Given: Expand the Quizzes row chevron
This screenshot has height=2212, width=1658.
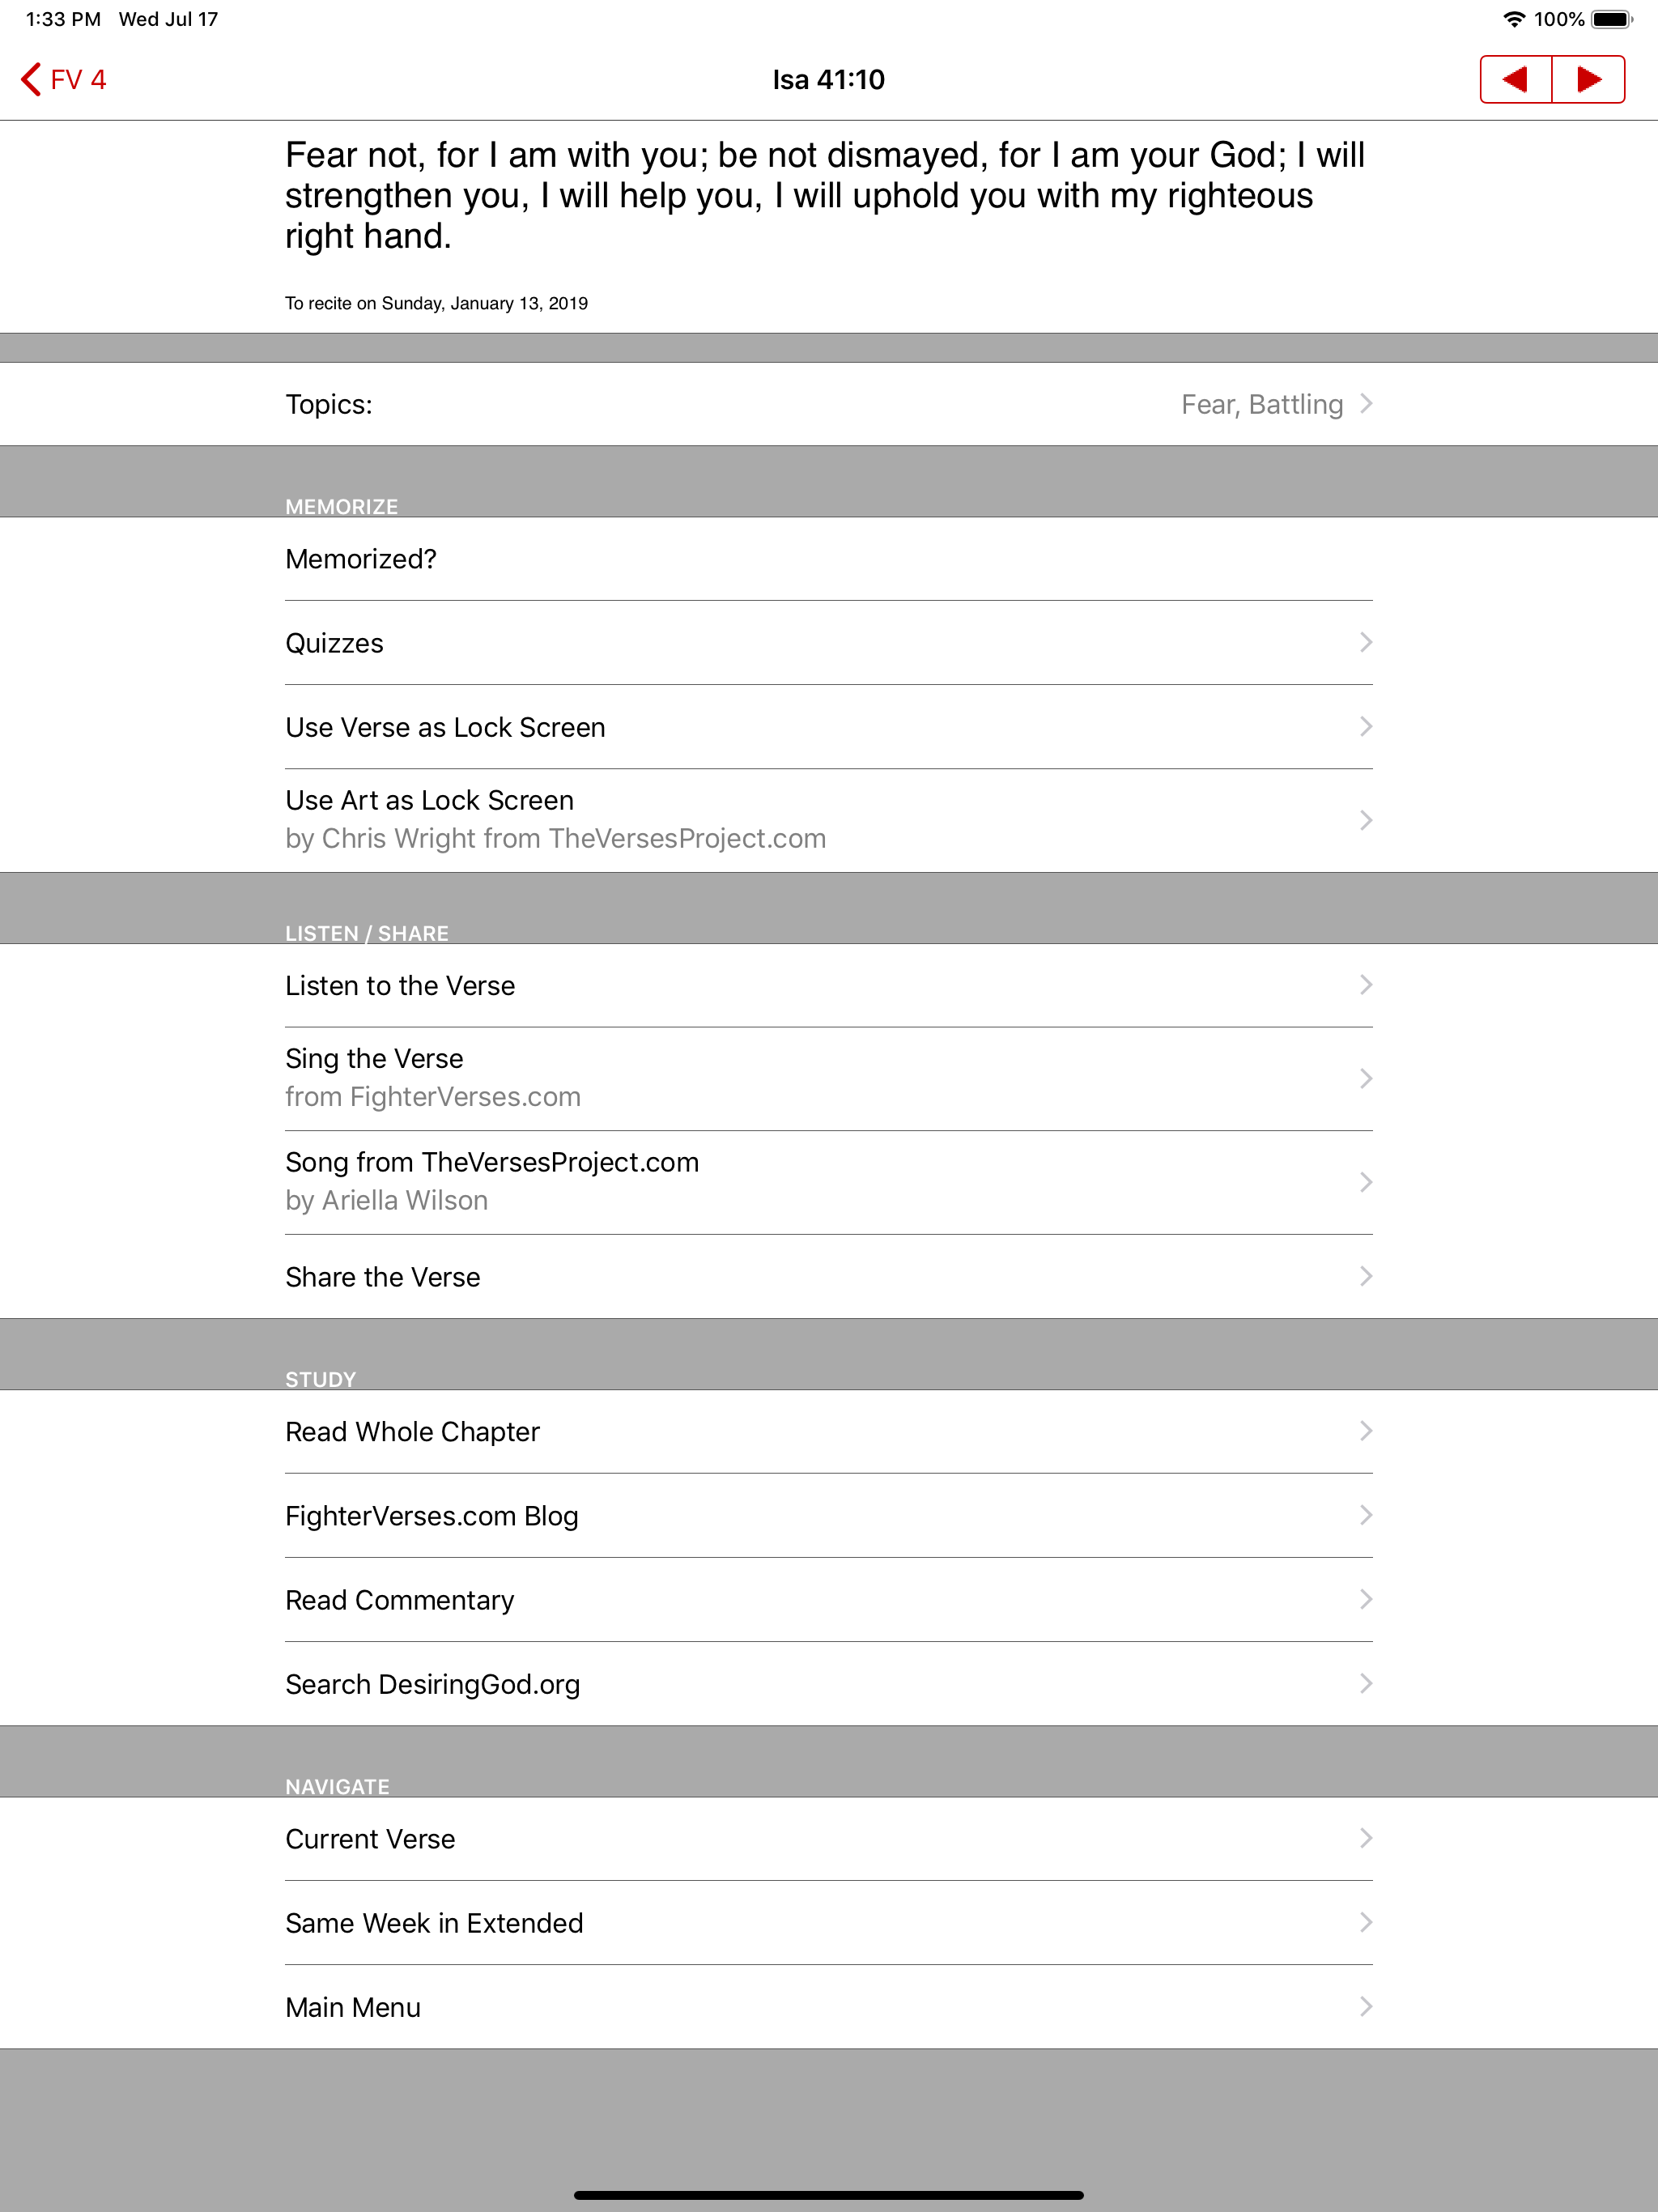Looking at the screenshot, I should 1365,642.
